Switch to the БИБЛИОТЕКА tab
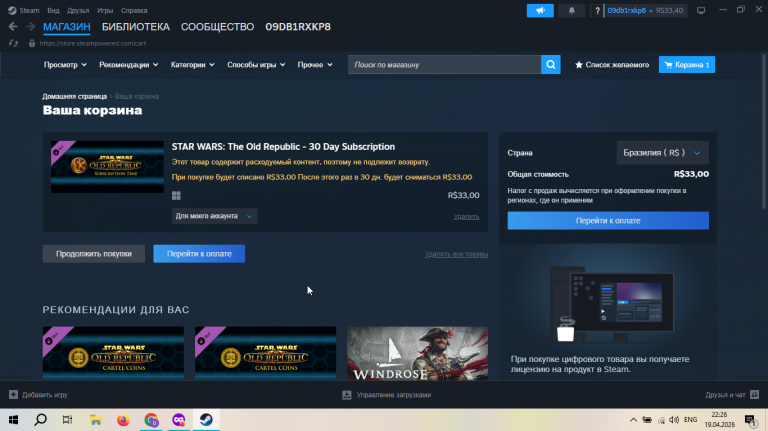Screen dimensions: 768x431 coord(136,27)
